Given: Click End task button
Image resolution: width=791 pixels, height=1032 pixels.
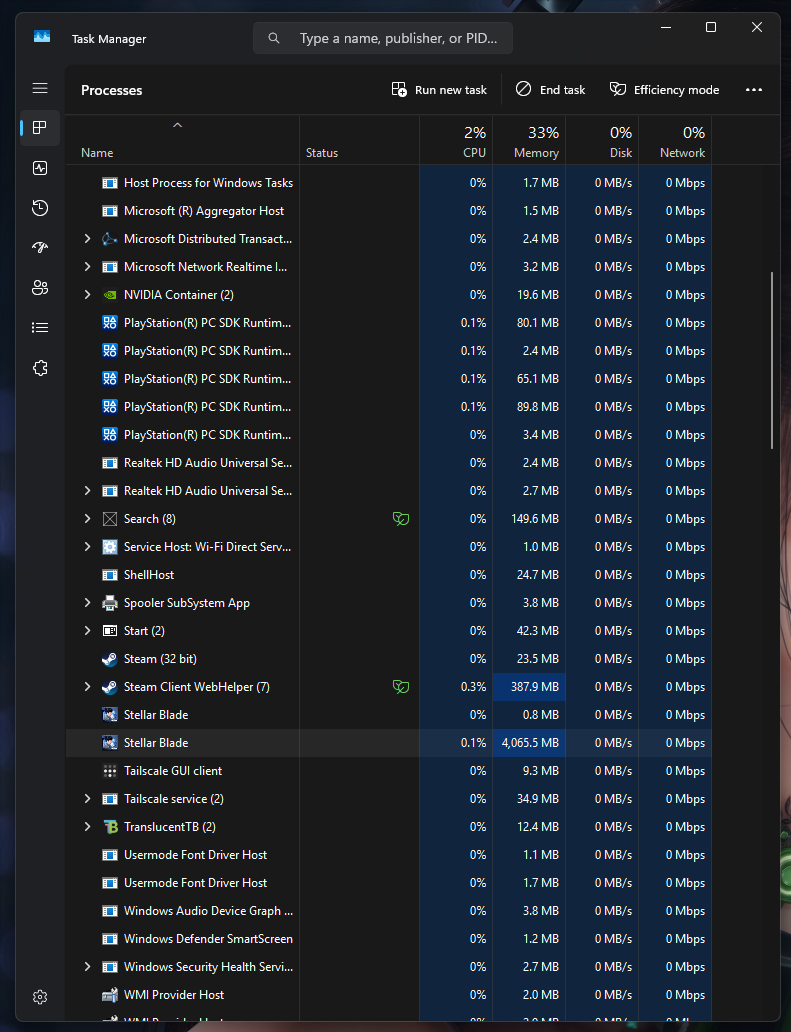Looking at the screenshot, I should click(x=550, y=90).
